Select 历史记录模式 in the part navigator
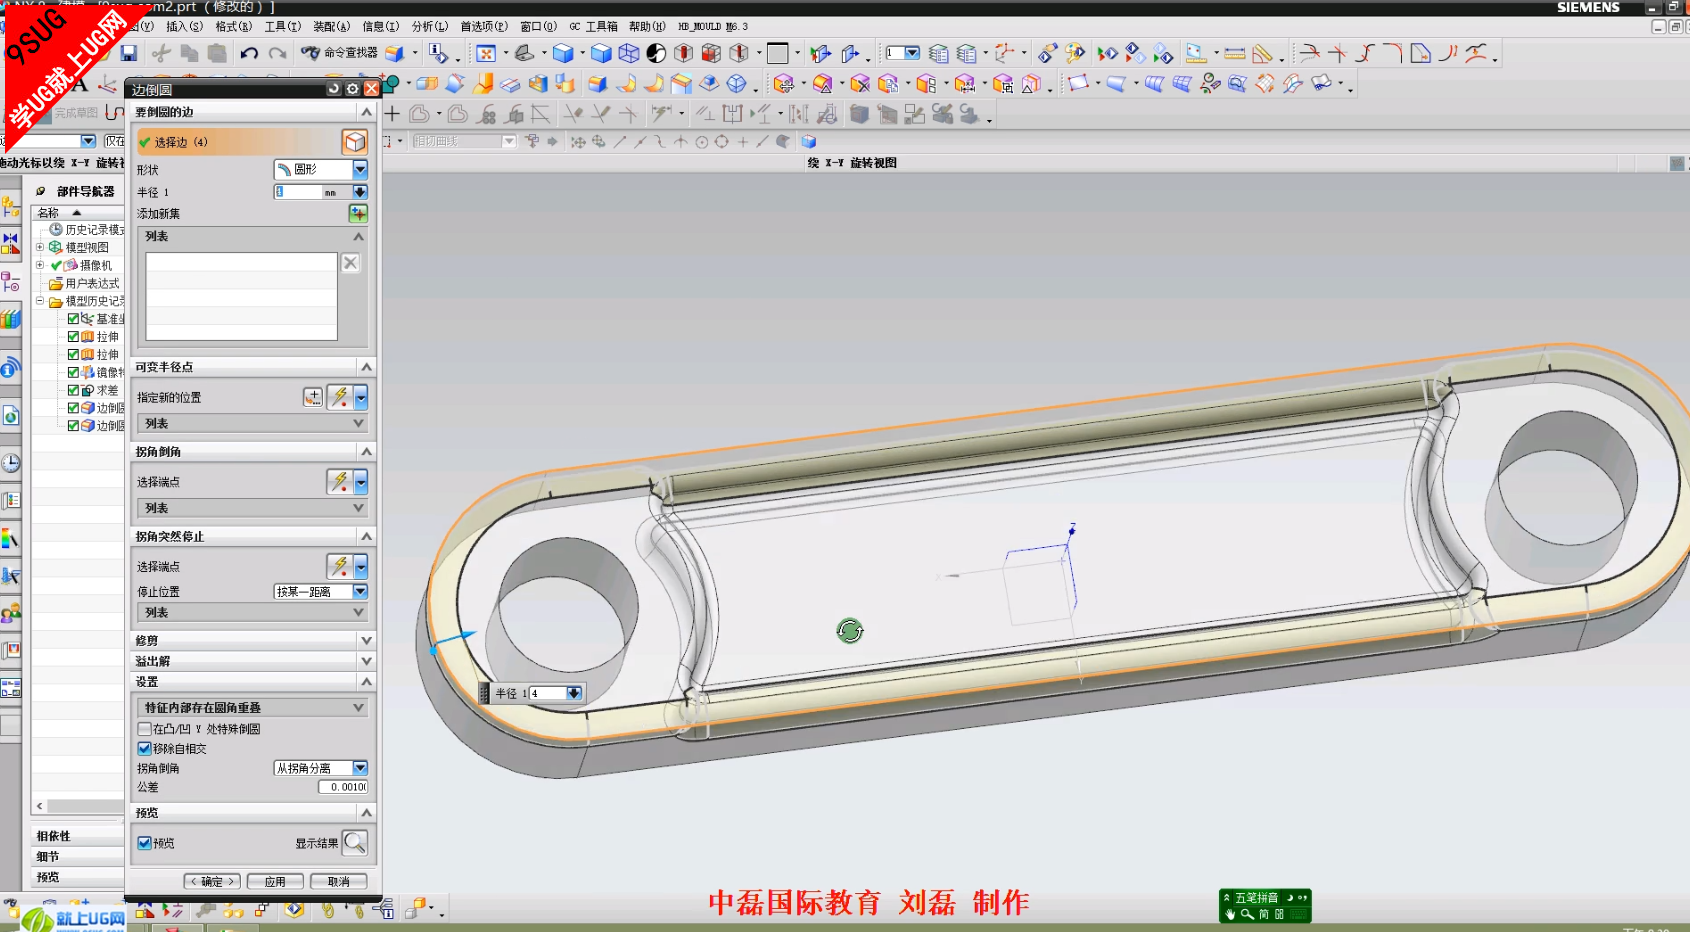This screenshot has height=932, width=1690. tap(94, 229)
